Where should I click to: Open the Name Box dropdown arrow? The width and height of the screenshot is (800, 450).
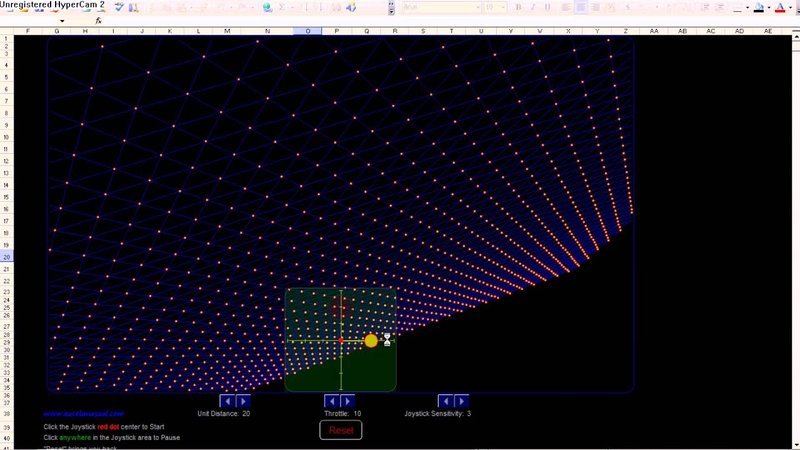point(62,21)
